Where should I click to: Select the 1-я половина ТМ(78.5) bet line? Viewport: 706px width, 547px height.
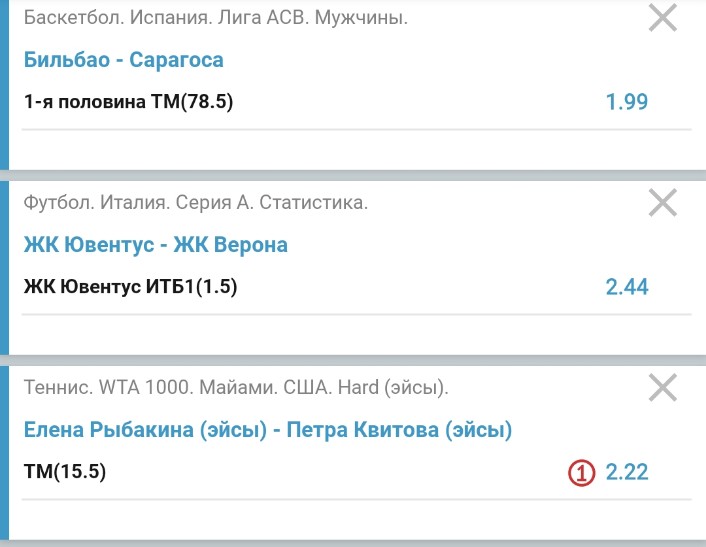point(128,102)
